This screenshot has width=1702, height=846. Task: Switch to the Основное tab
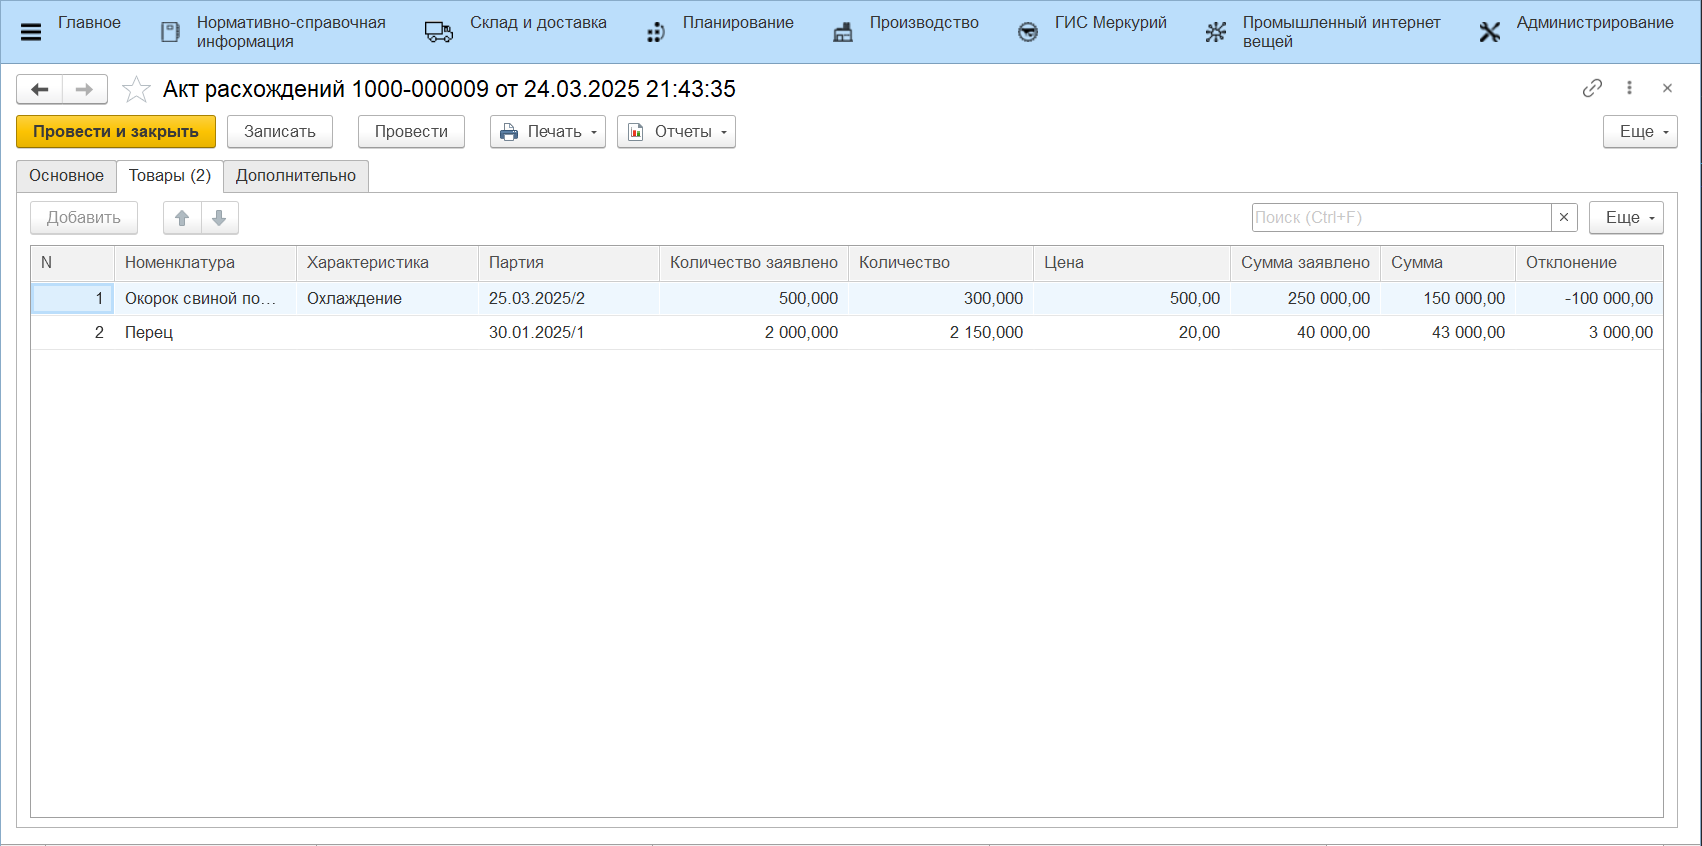pyautogui.click(x=66, y=176)
